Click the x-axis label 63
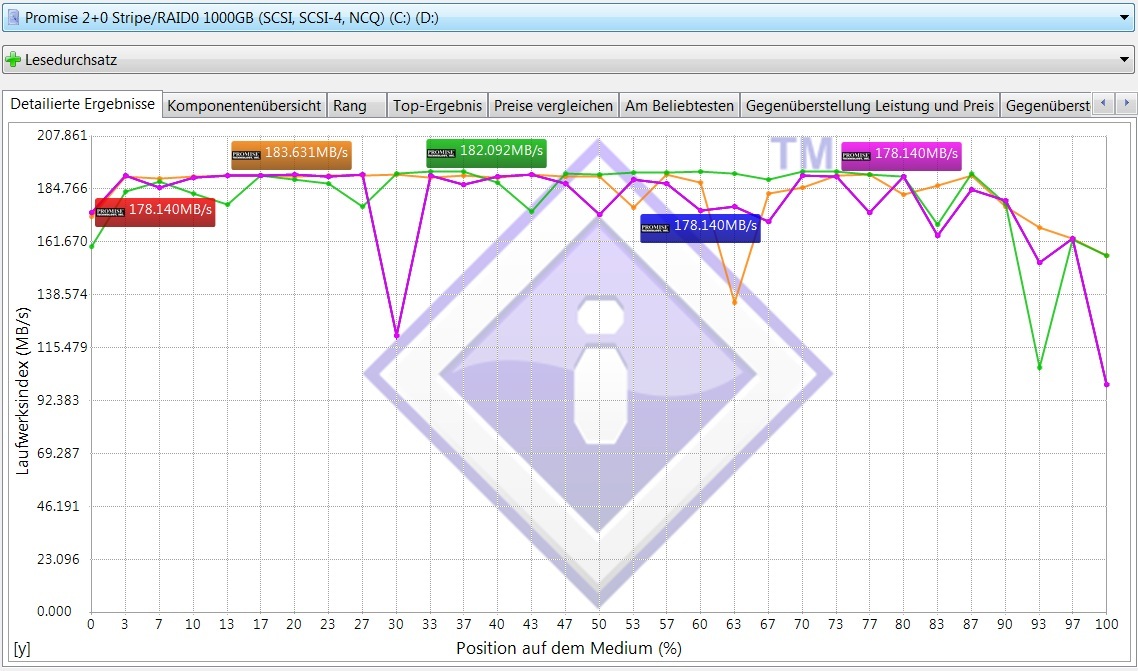 click(x=734, y=625)
